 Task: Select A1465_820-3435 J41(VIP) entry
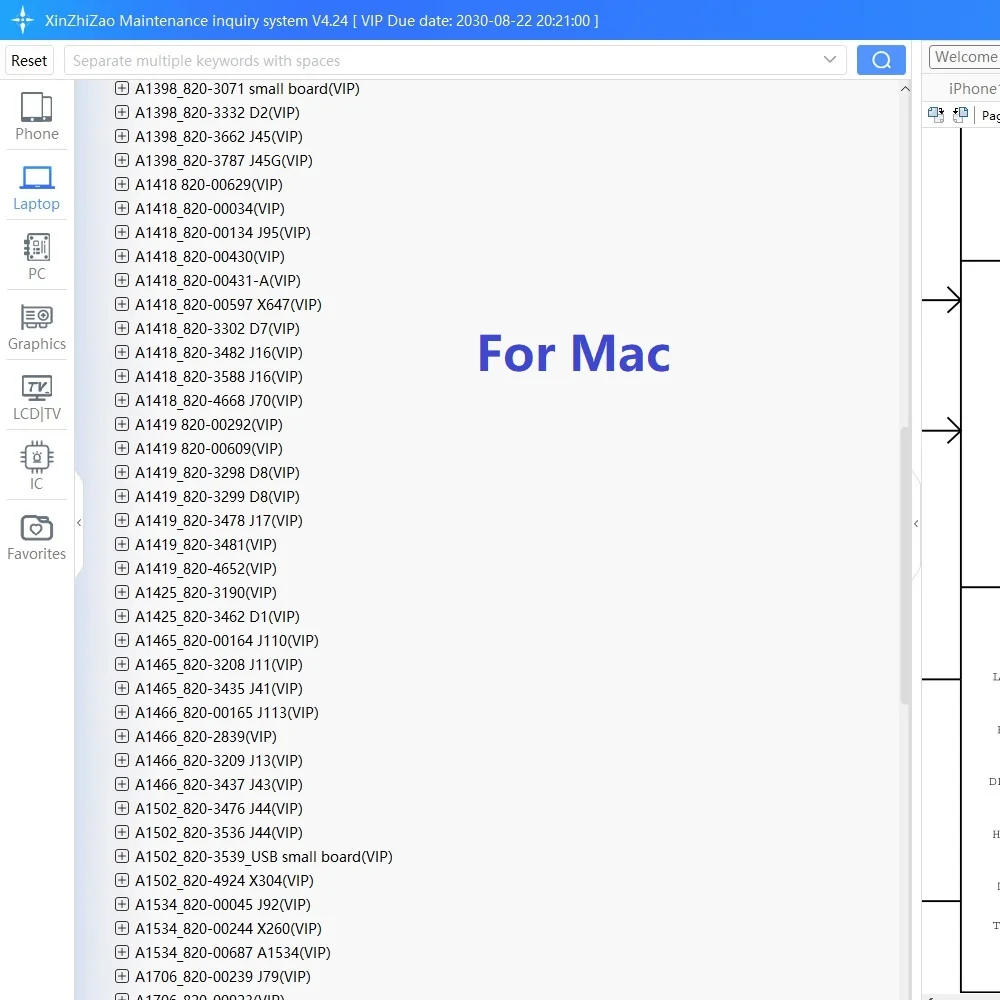(x=219, y=689)
